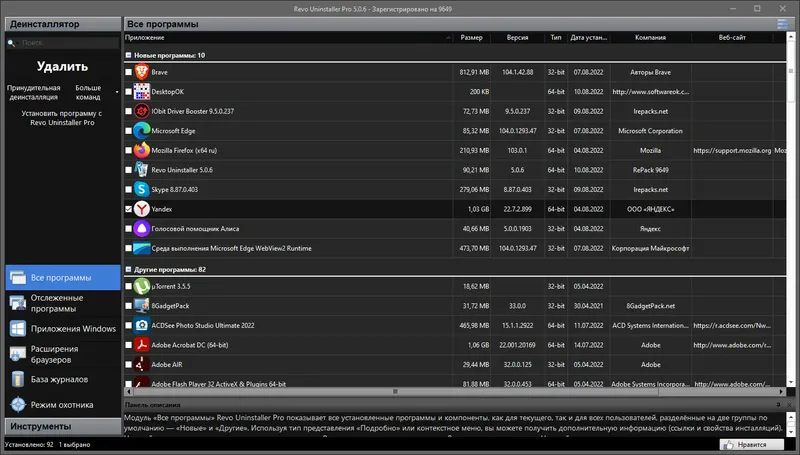This screenshot has height=455, width=800.
Task: Check the DesktopOK checkbox
Action: [129, 92]
